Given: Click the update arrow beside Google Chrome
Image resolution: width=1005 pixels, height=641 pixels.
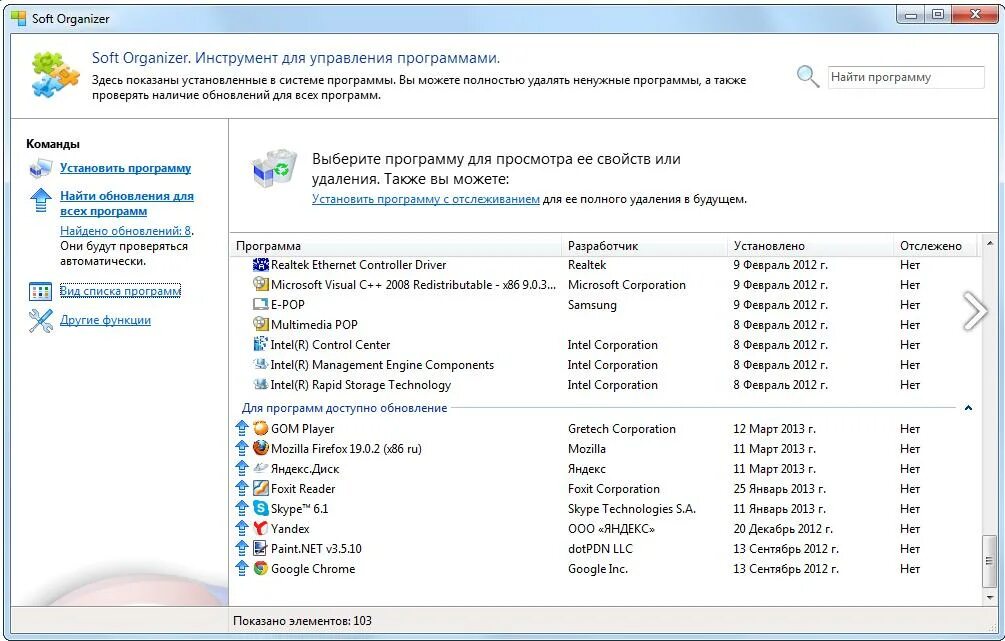Looking at the screenshot, I should pyautogui.click(x=242, y=568).
